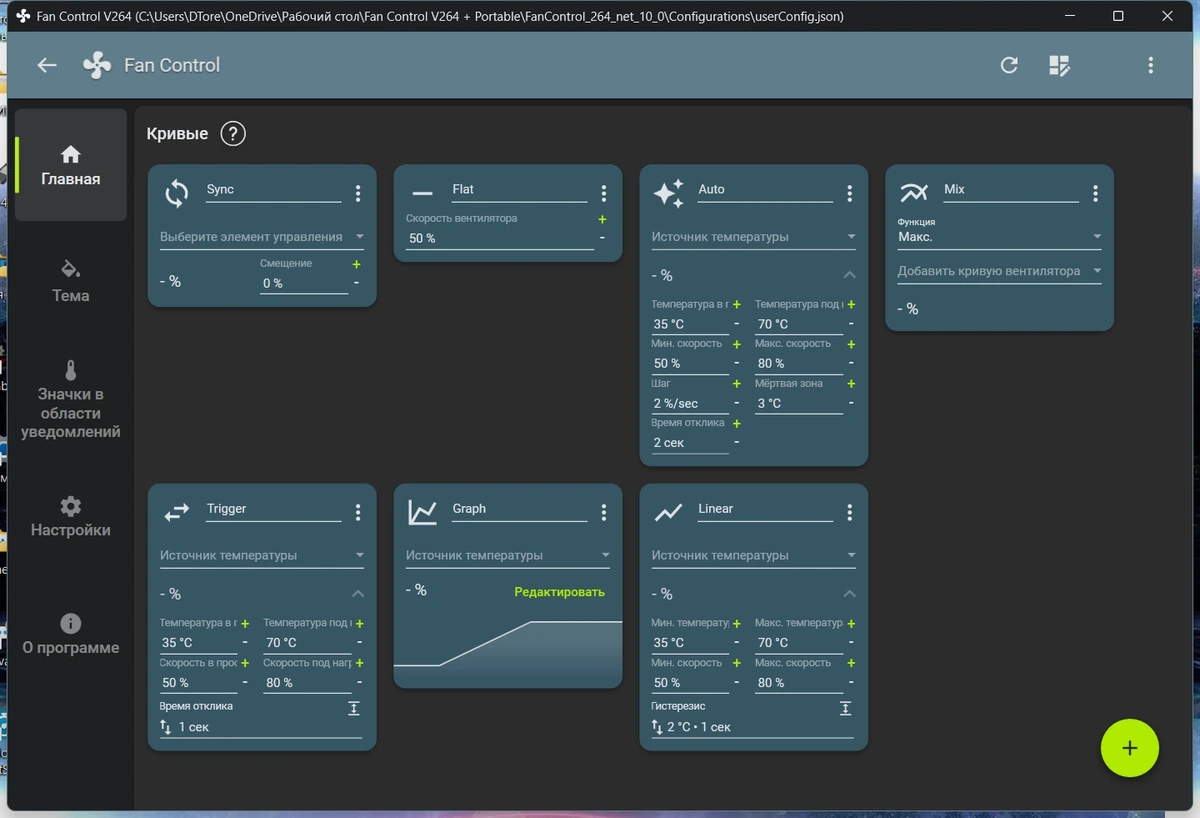Click the Trigger curve arrows icon
The image size is (1200, 818).
[x=177, y=512]
